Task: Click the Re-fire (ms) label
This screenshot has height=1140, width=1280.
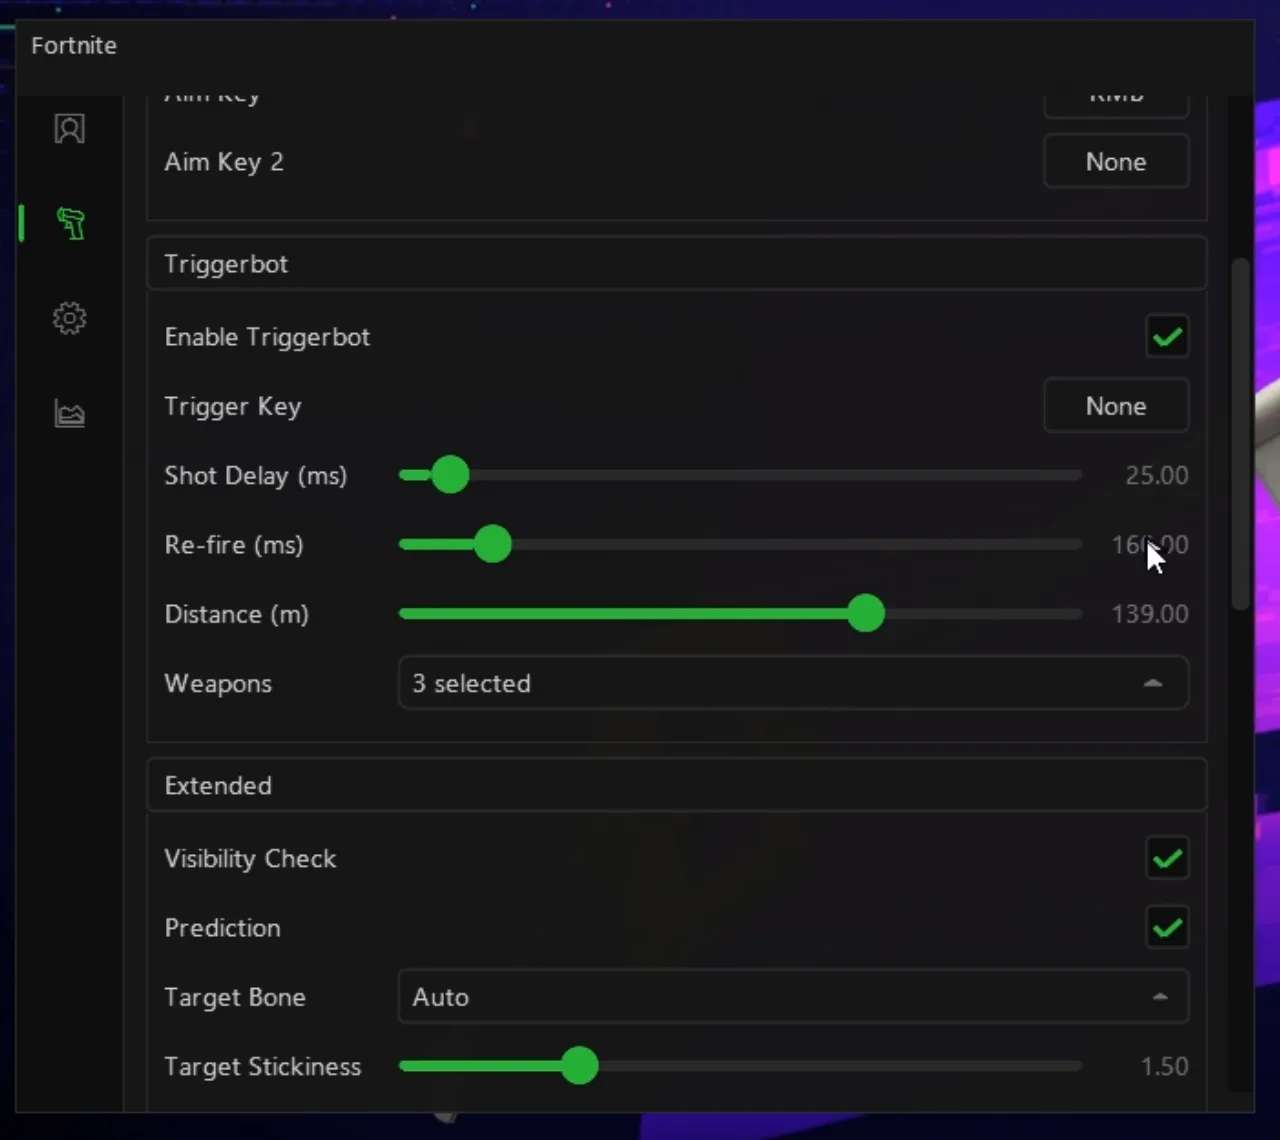Action: click(234, 545)
